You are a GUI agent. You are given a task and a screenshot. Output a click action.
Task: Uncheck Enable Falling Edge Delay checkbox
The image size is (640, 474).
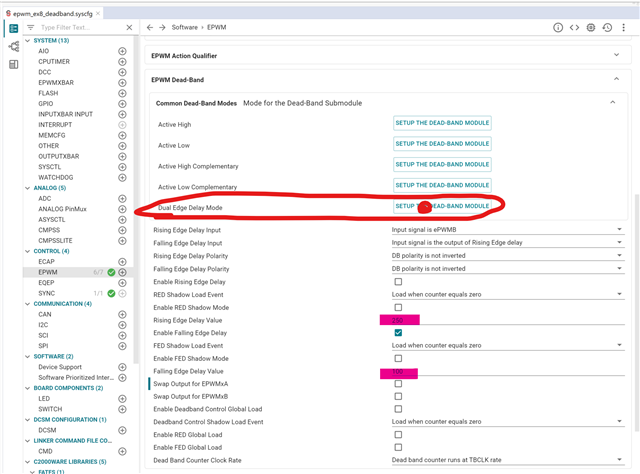398,332
